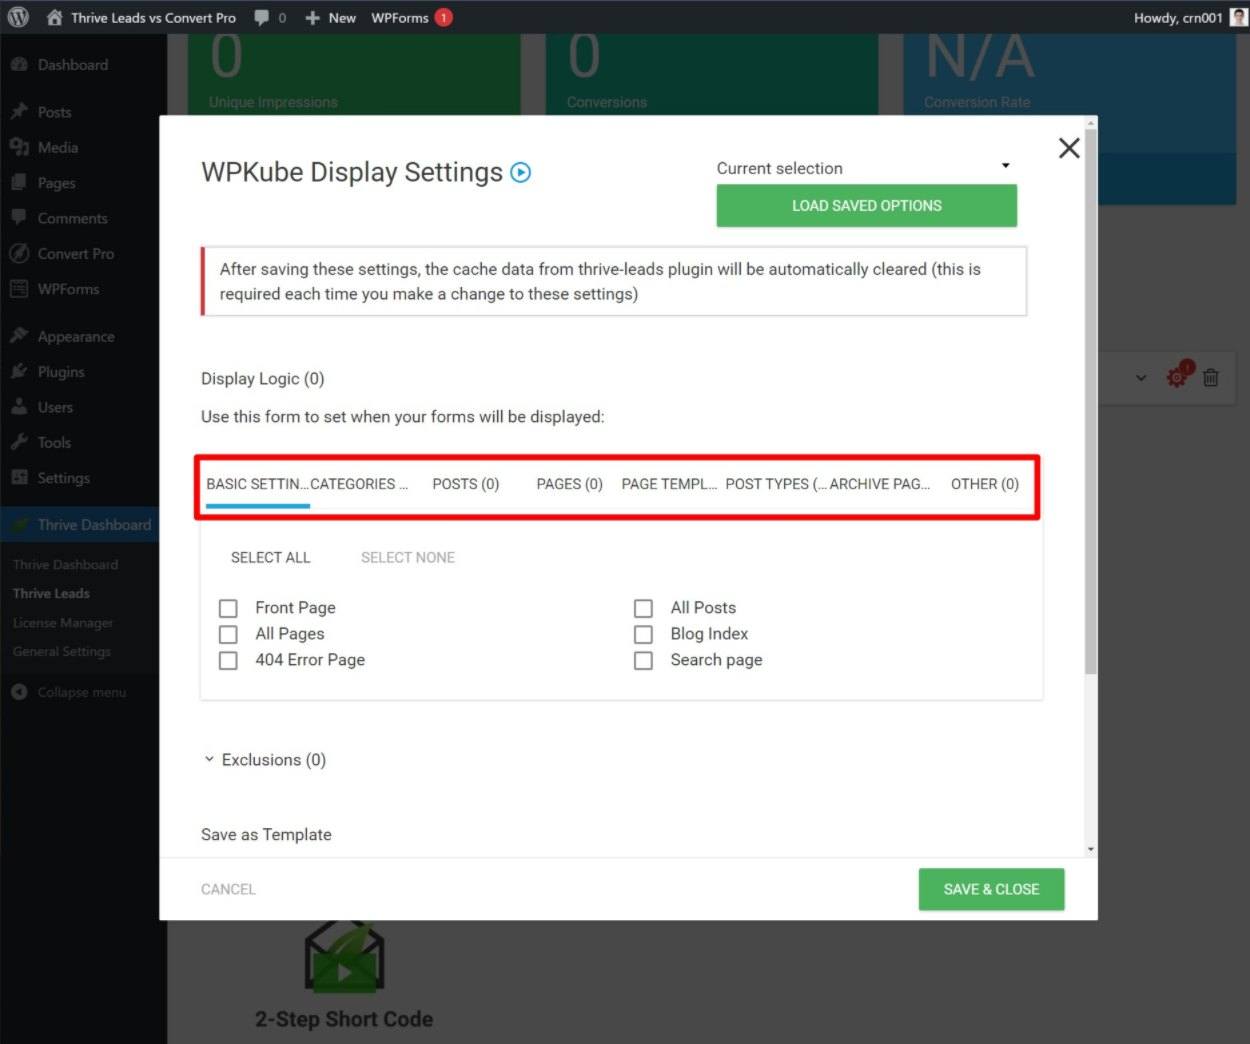Click the Load Saved Options button

866,205
